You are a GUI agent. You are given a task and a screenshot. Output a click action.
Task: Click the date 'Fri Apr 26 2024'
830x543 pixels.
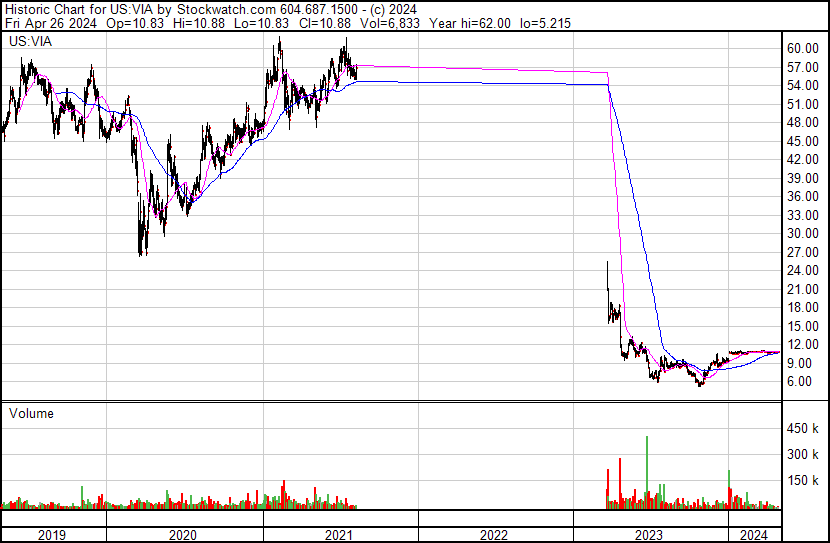point(51,23)
